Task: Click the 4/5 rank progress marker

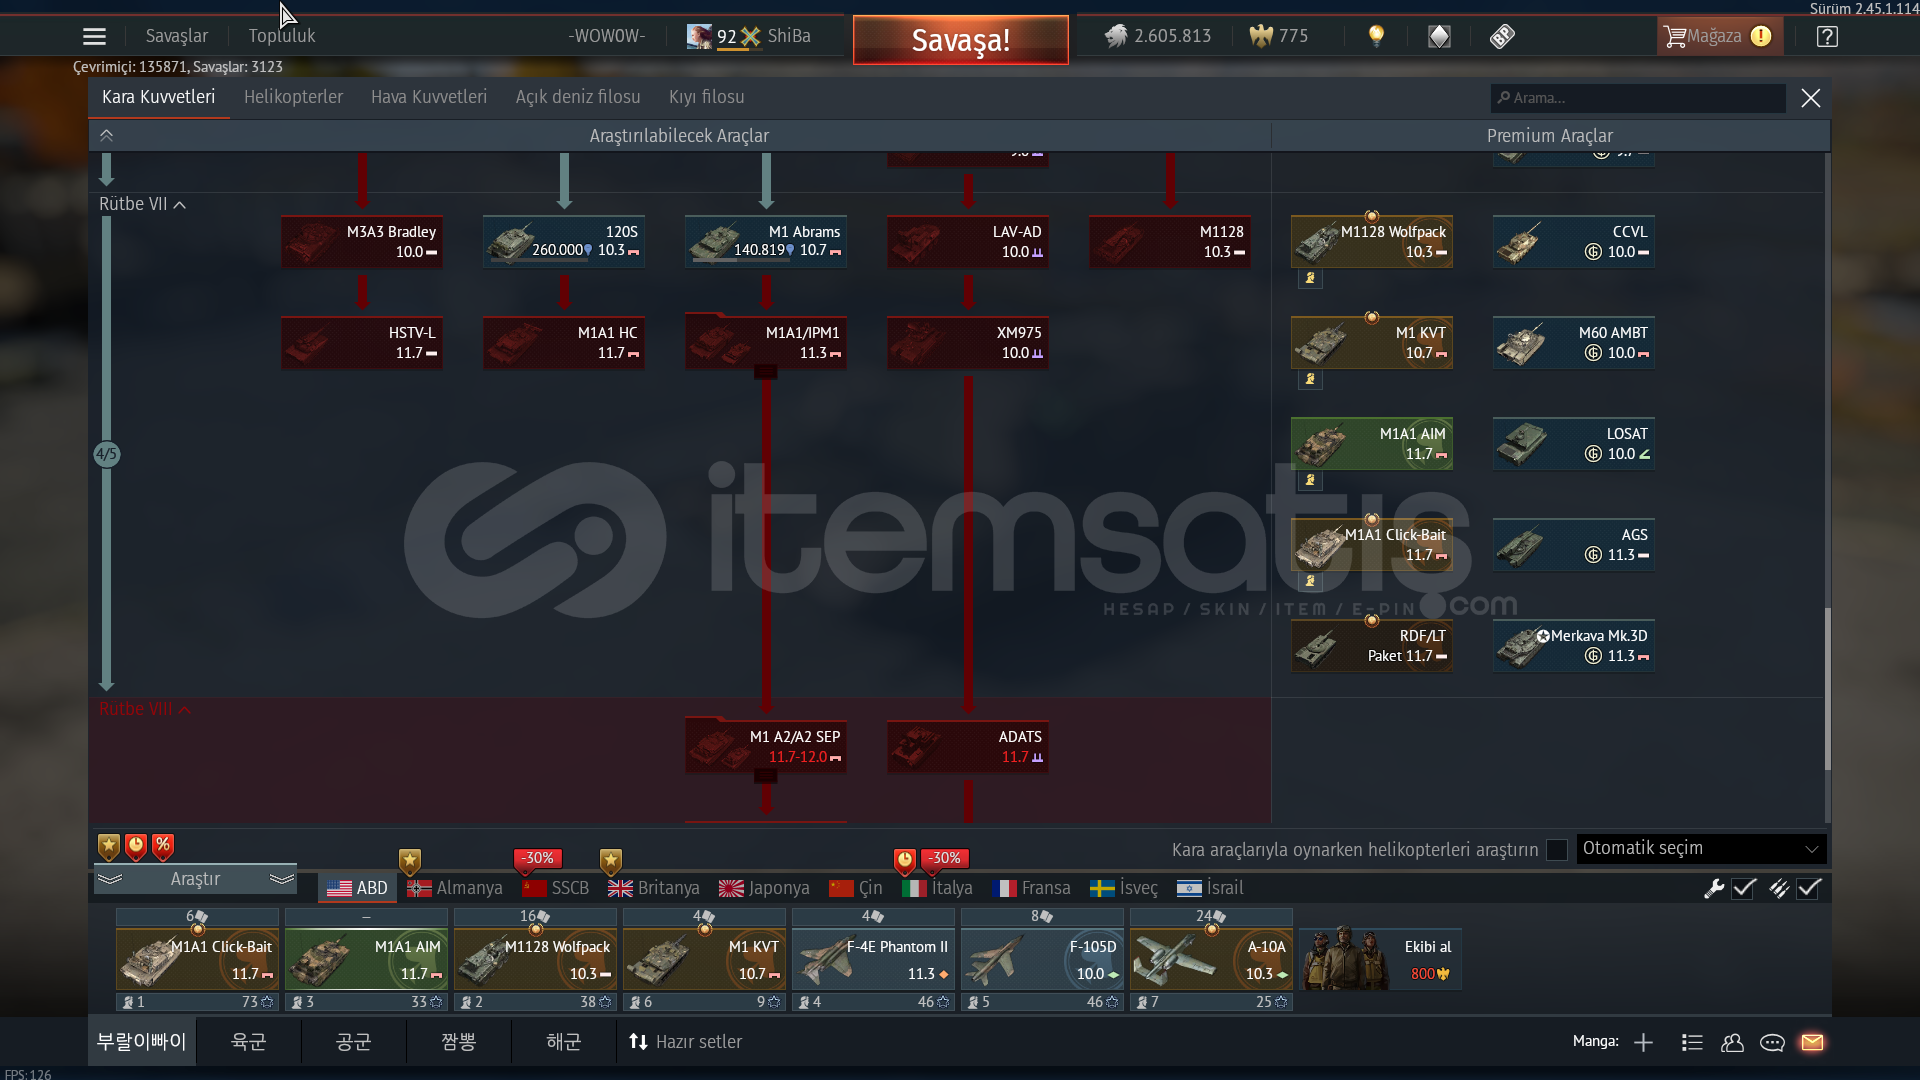Action: point(107,454)
